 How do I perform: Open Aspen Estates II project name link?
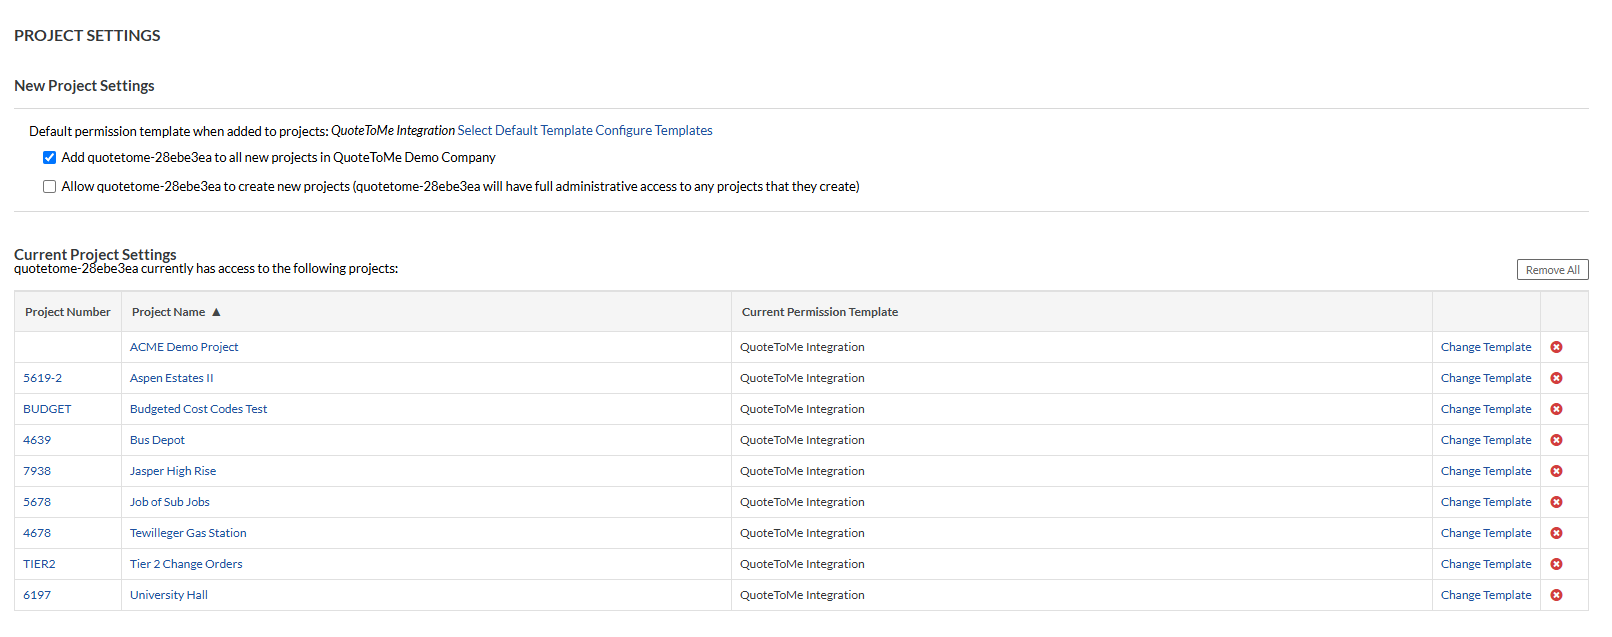[x=172, y=378]
